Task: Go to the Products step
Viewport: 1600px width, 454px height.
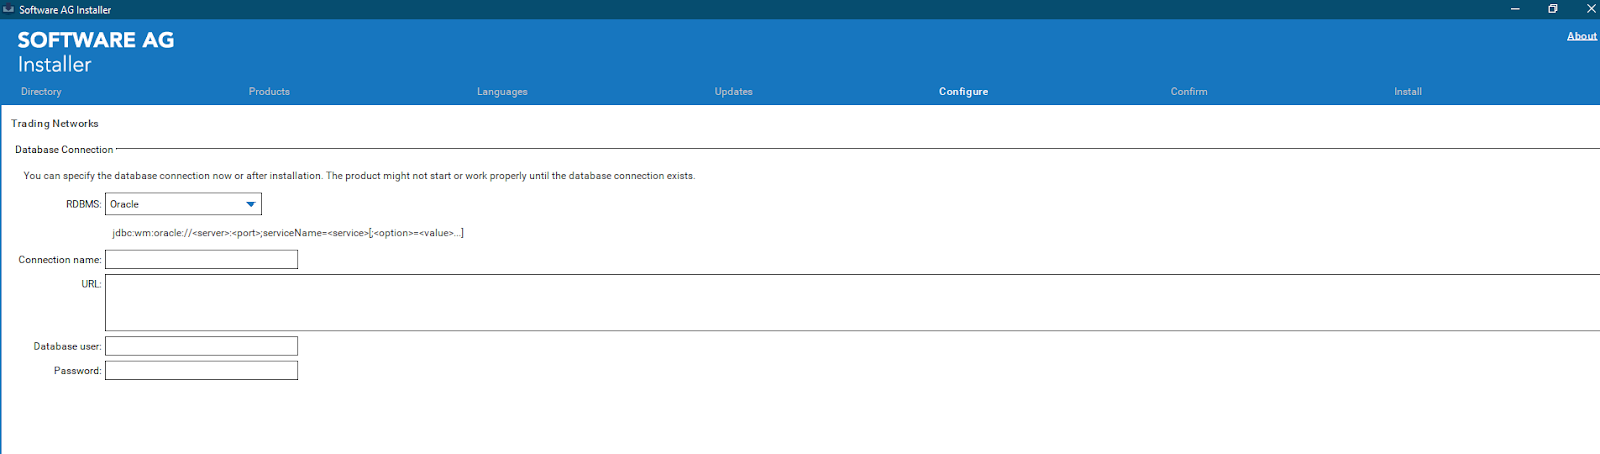Action: pyautogui.click(x=269, y=91)
